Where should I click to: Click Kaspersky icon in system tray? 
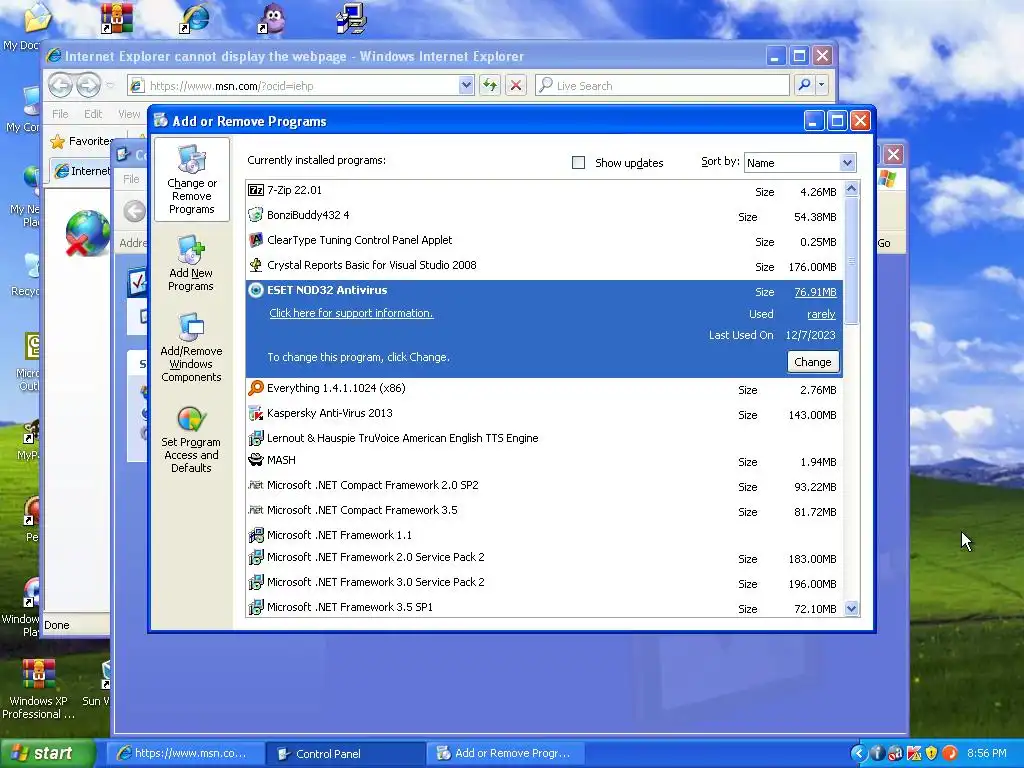tap(913, 753)
